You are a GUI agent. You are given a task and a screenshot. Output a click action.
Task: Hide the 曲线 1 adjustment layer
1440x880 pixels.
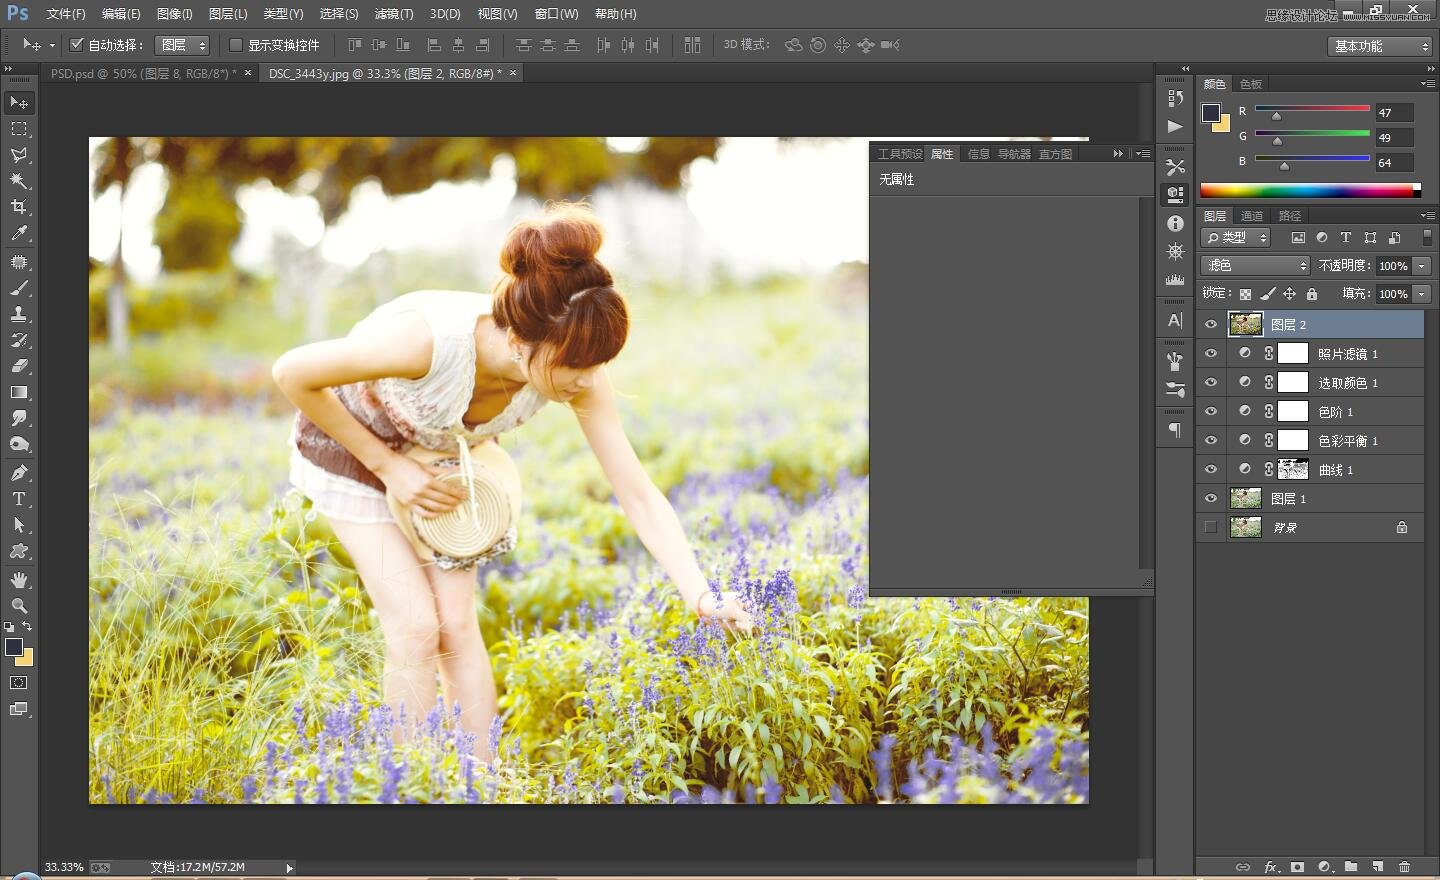(x=1211, y=468)
